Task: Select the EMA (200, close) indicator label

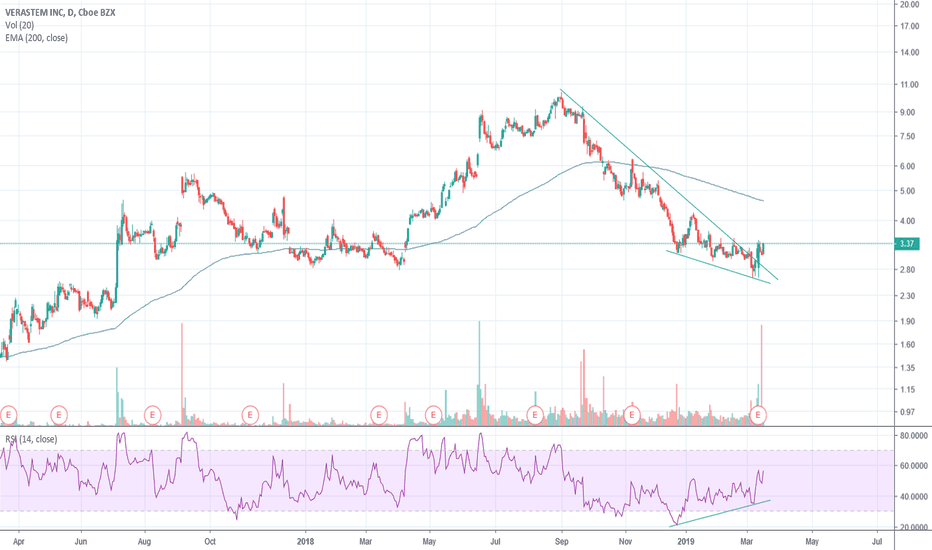Action: tap(36, 38)
